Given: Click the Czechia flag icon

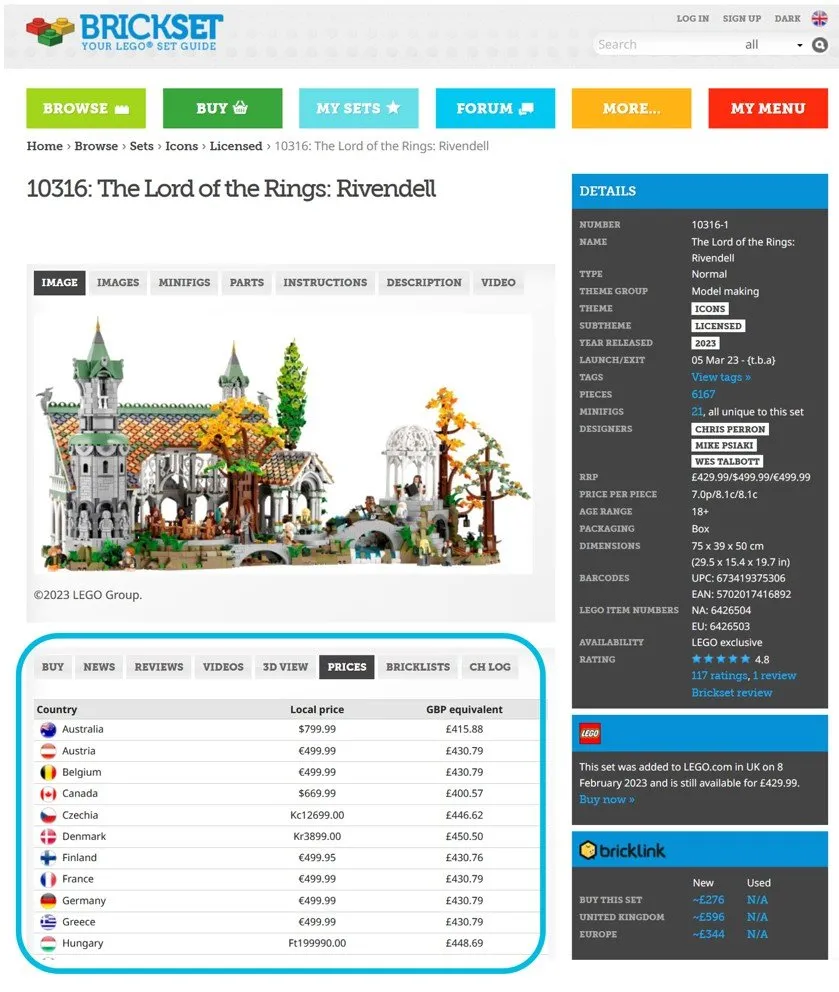Looking at the screenshot, I should [x=48, y=815].
